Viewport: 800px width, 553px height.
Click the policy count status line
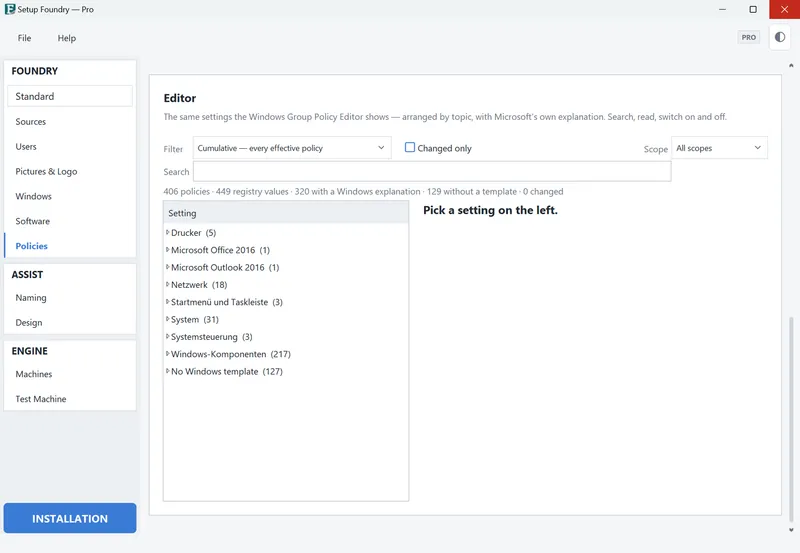pos(363,192)
